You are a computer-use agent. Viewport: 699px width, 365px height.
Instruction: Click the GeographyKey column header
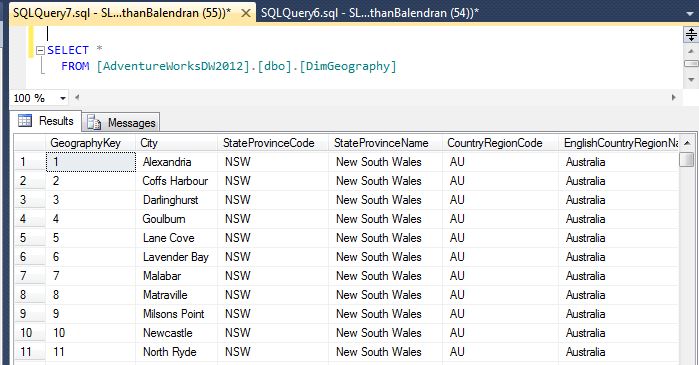tap(90, 143)
